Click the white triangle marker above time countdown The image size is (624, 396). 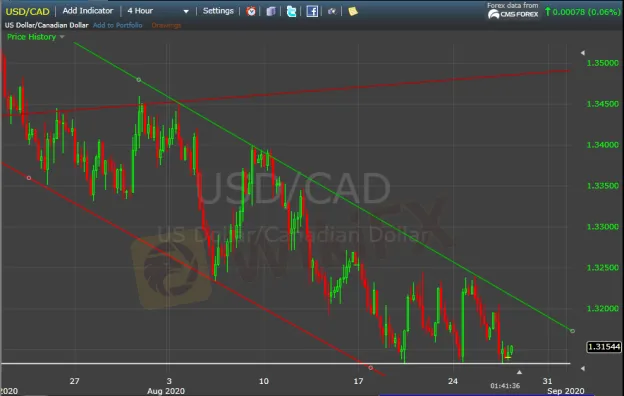coord(519,372)
